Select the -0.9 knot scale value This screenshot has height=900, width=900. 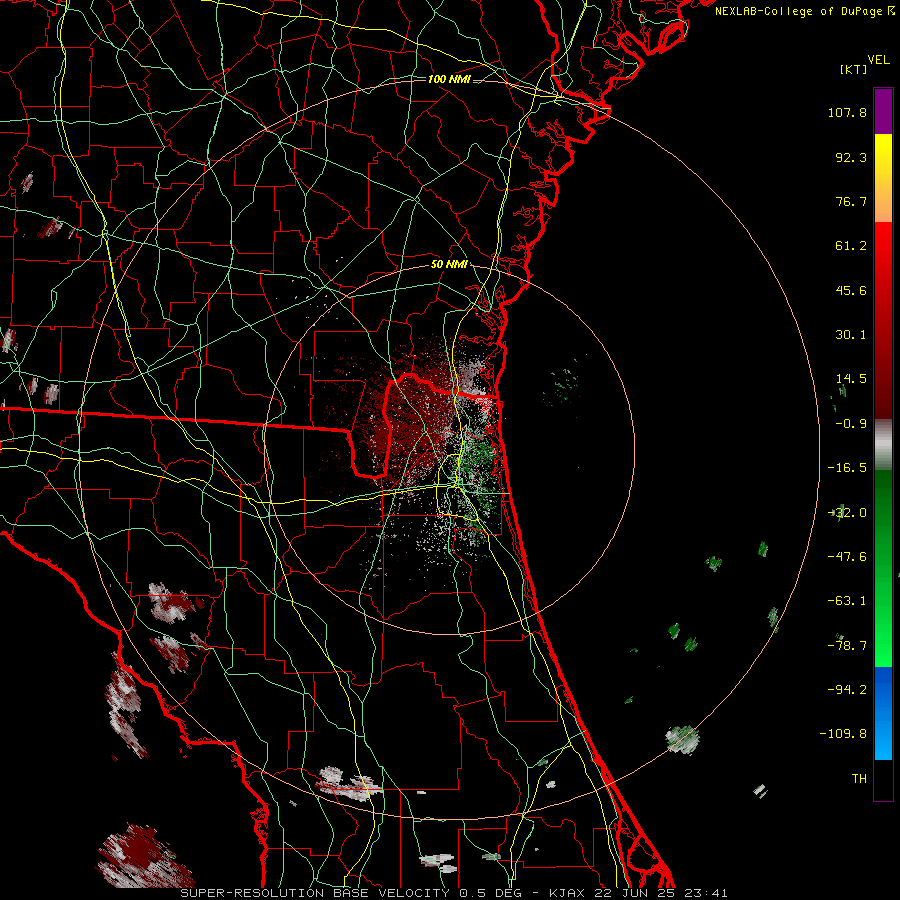851,424
